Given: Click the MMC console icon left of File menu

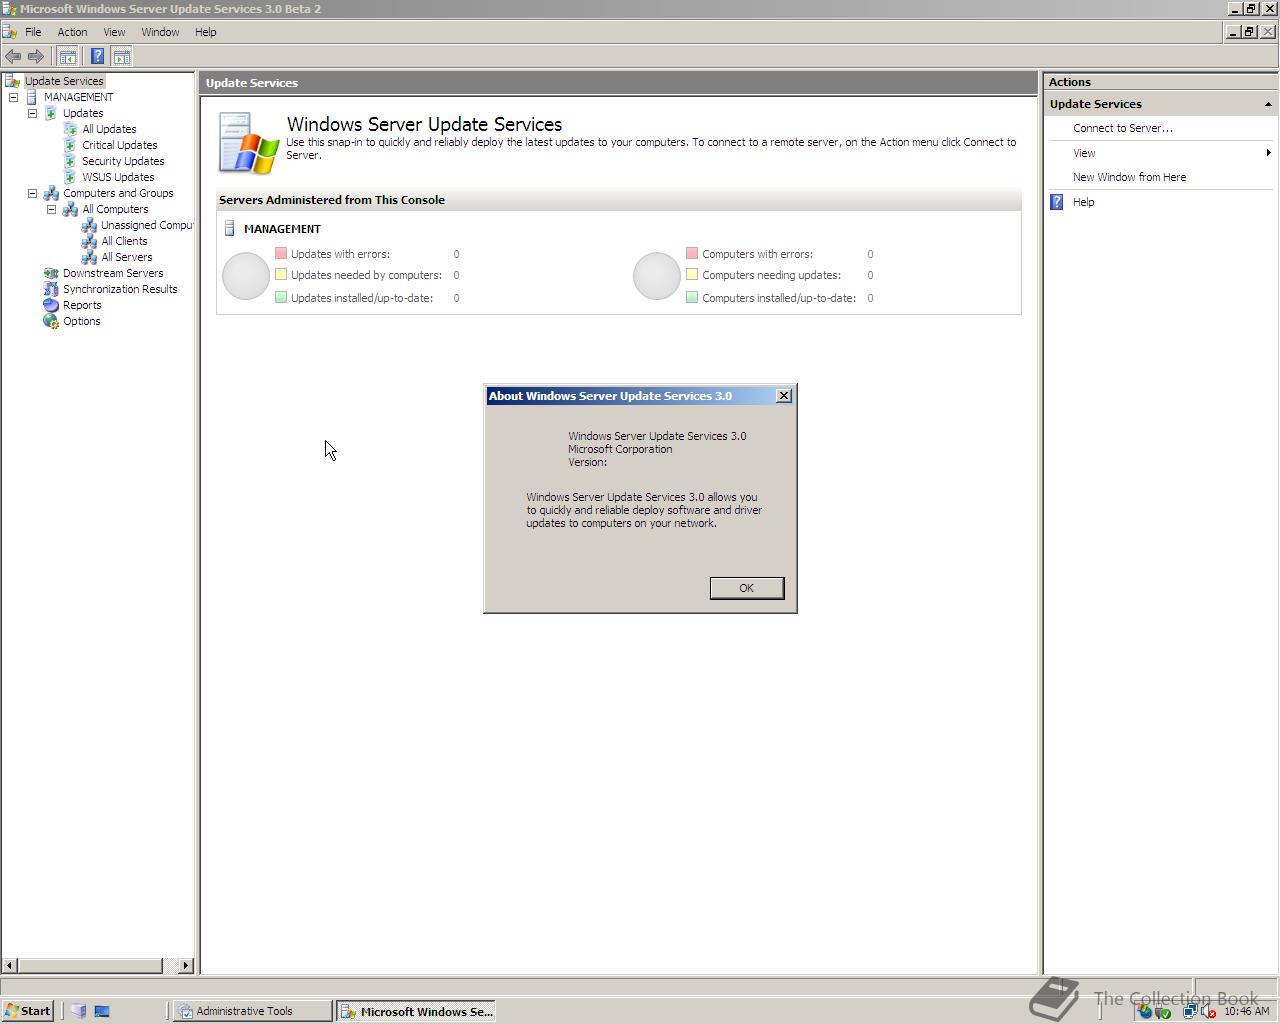Looking at the screenshot, I should (10, 32).
